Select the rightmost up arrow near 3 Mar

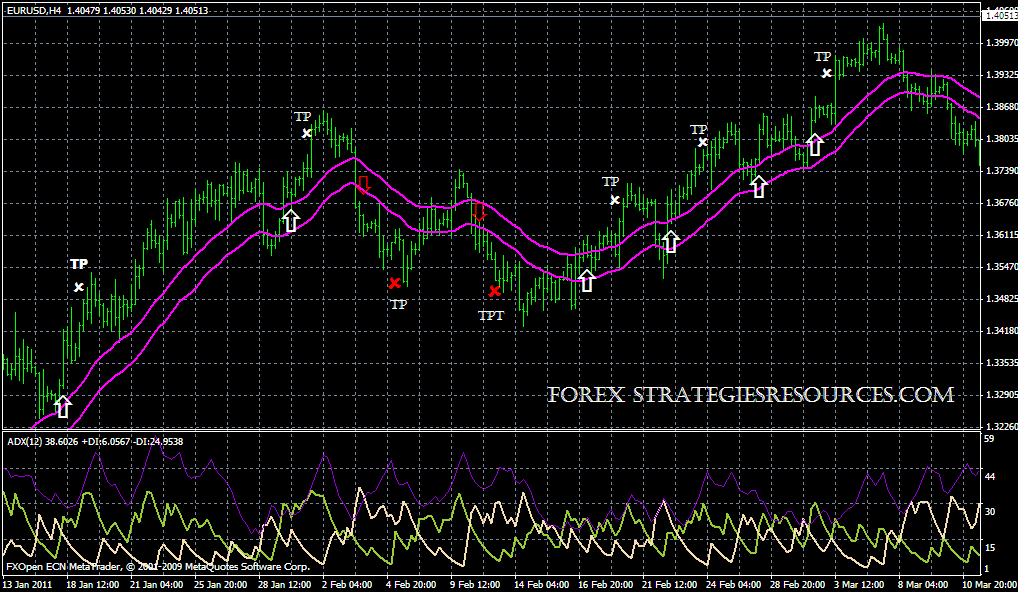click(x=813, y=143)
